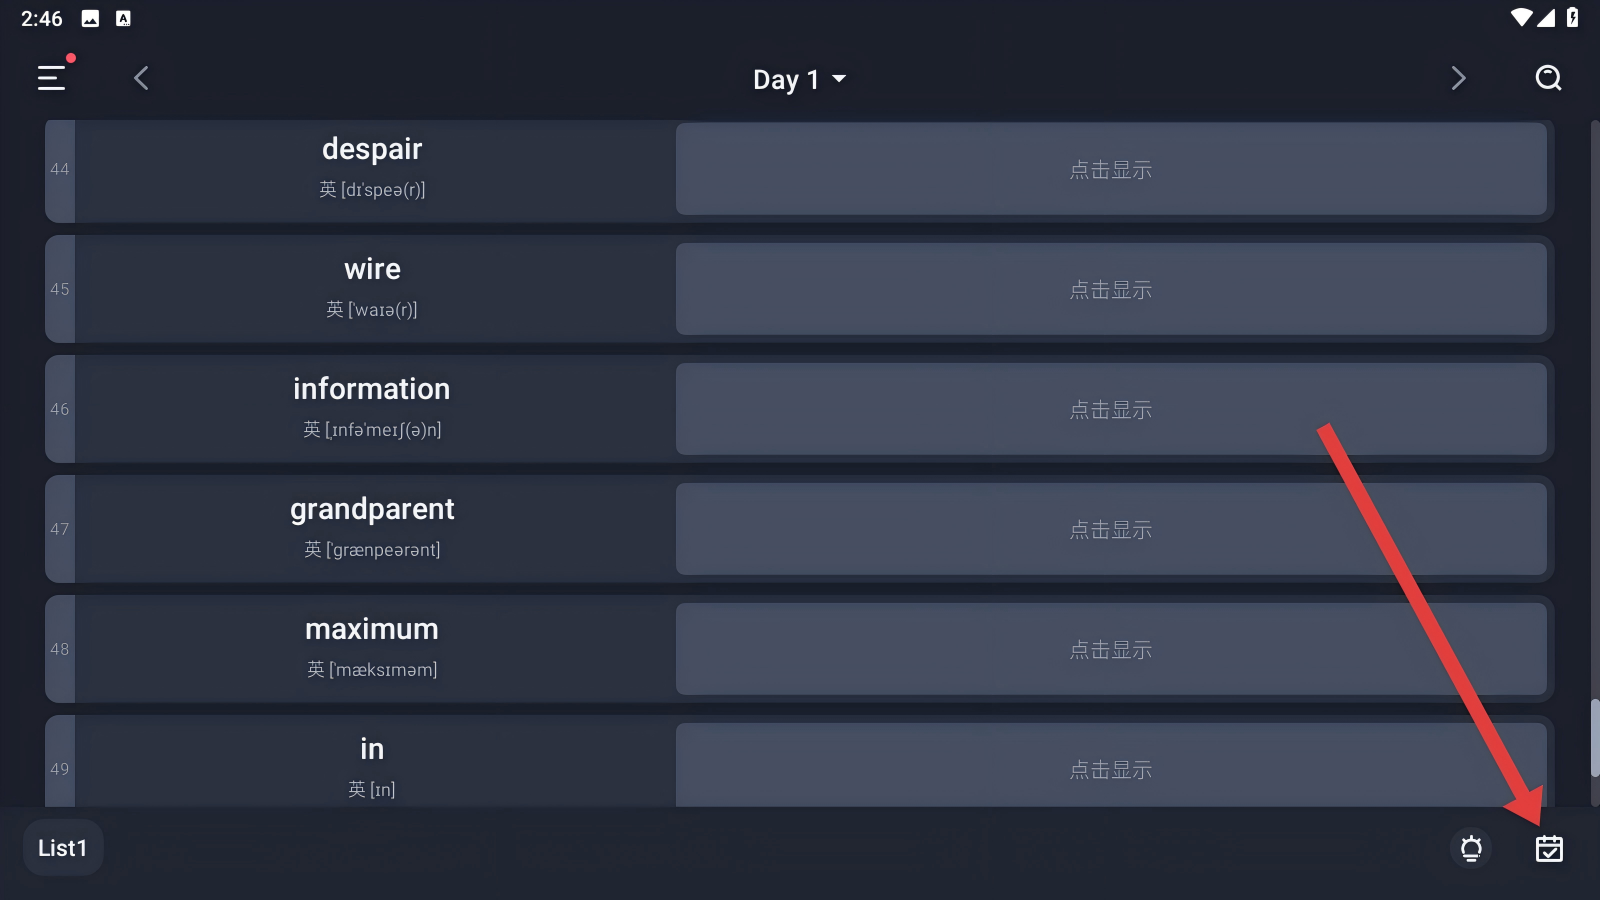Tap the reminder alarm icon

[x=1471, y=849]
